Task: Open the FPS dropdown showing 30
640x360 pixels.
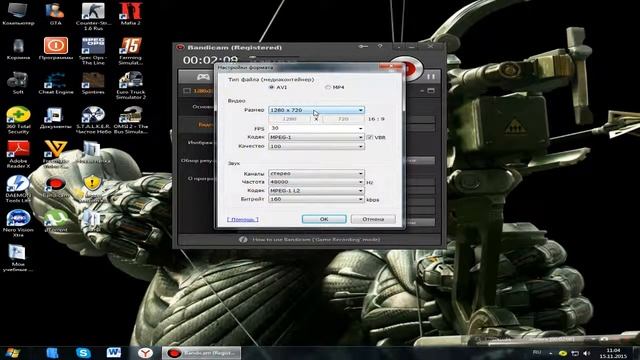Action: [x=316, y=128]
